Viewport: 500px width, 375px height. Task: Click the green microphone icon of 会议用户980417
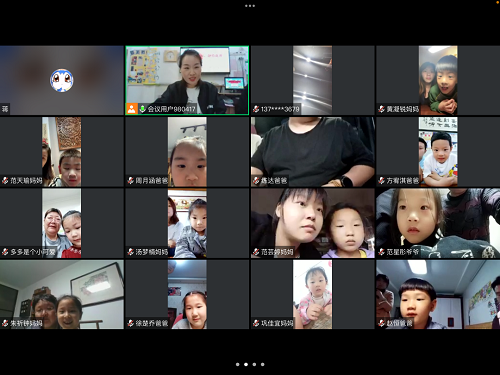point(142,109)
